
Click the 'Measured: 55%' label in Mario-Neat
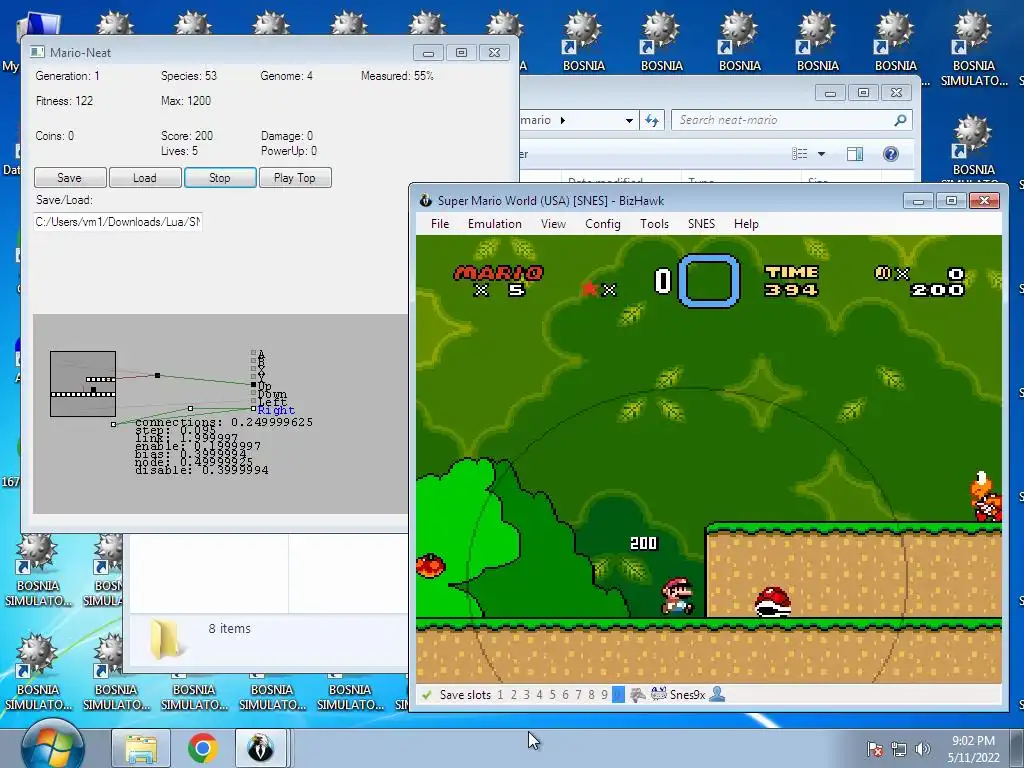(x=398, y=76)
